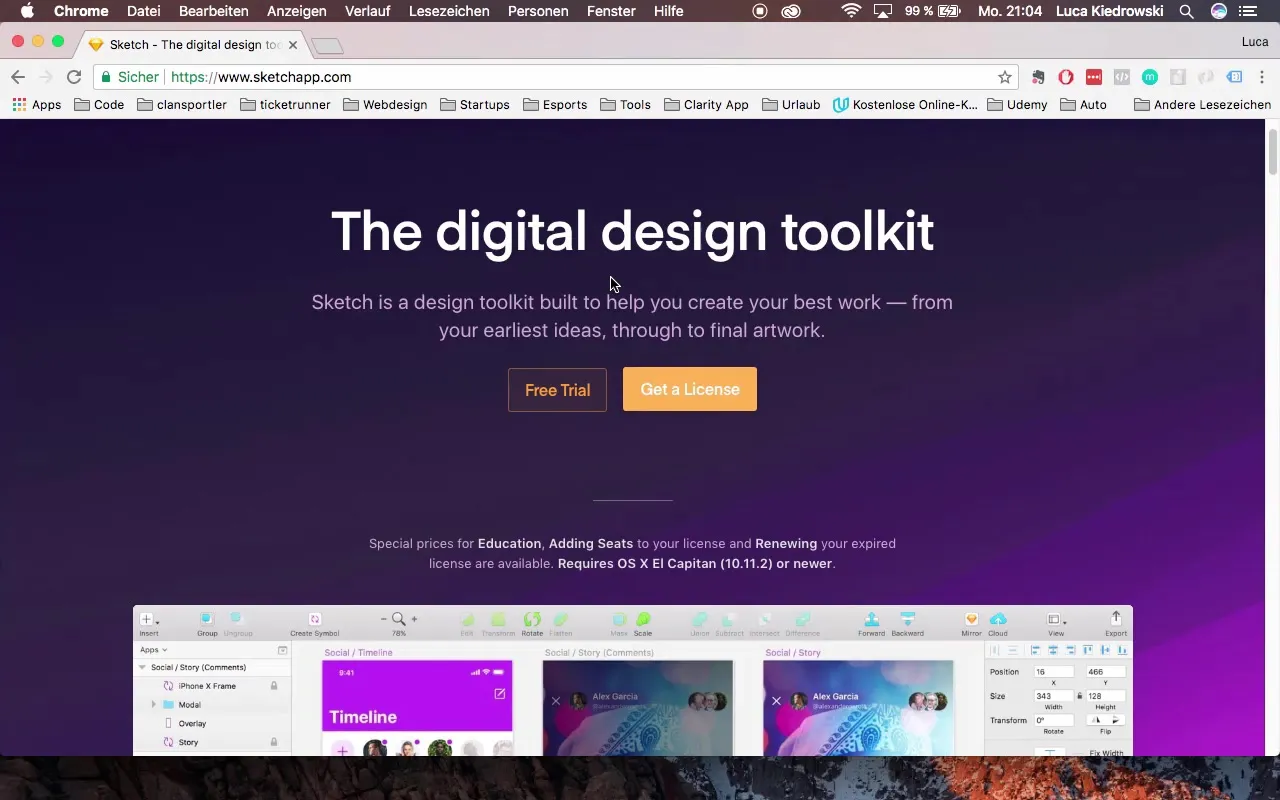Image resolution: width=1280 pixels, height=800 pixels.
Task: Open the Verlauf menu
Action: (368, 11)
